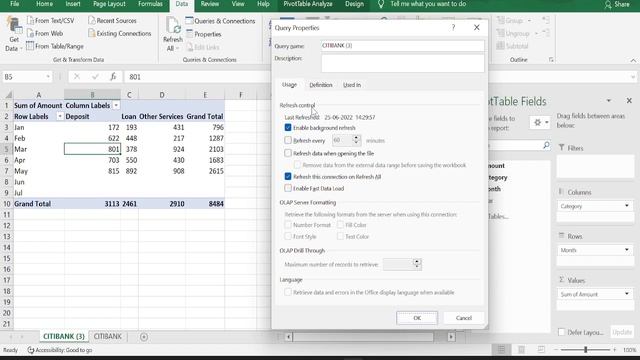Viewport: 640px width, 360px height.
Task: Click the Query name input field
Action: [402, 46]
